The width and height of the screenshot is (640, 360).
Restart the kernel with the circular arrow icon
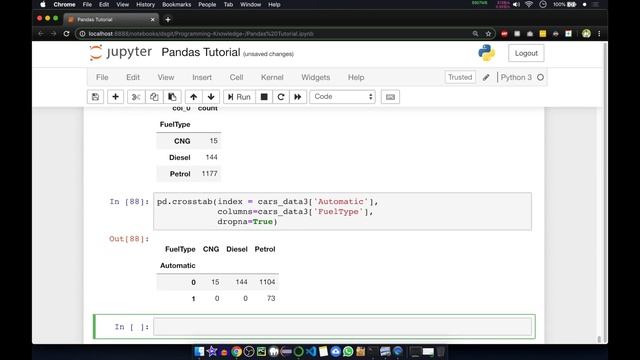point(281,97)
